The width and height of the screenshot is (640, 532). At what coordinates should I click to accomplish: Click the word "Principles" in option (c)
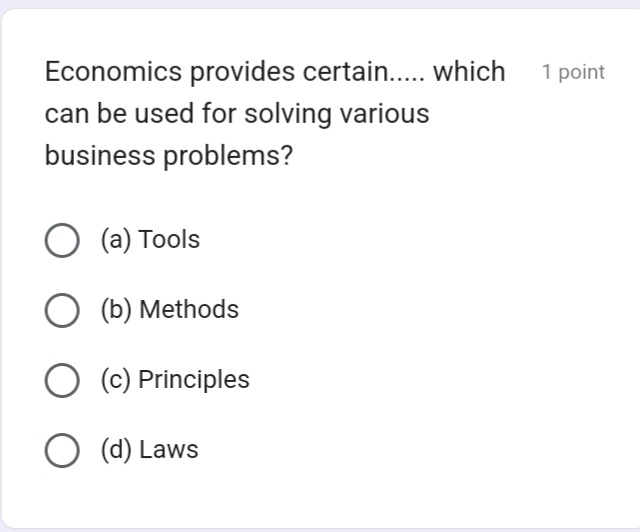click(x=194, y=380)
